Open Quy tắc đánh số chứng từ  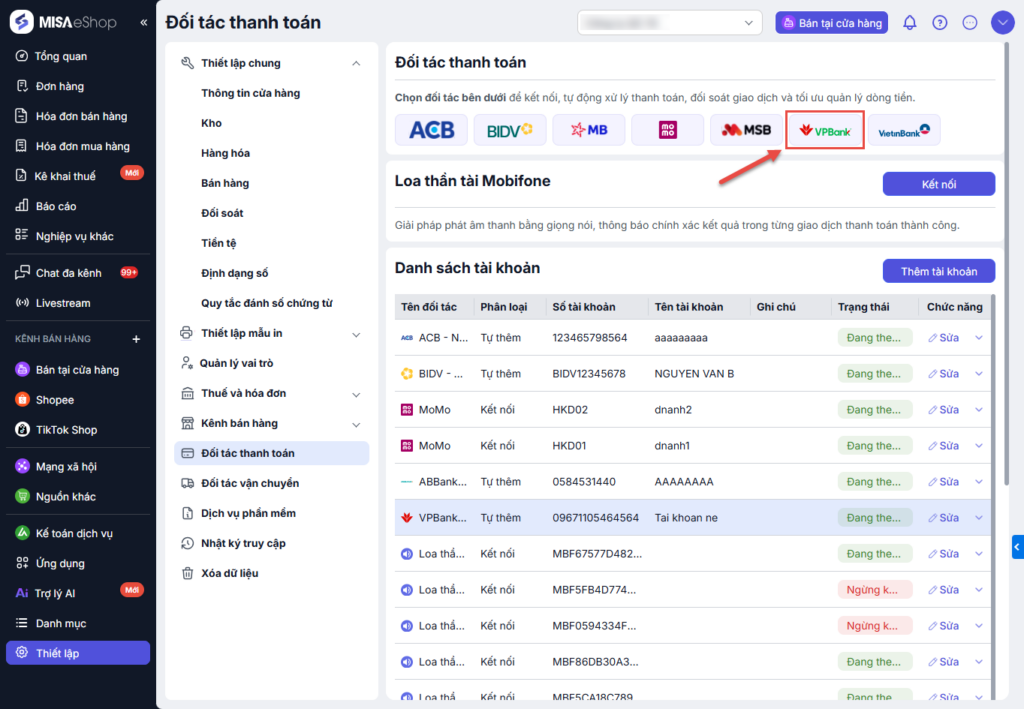coord(266,303)
